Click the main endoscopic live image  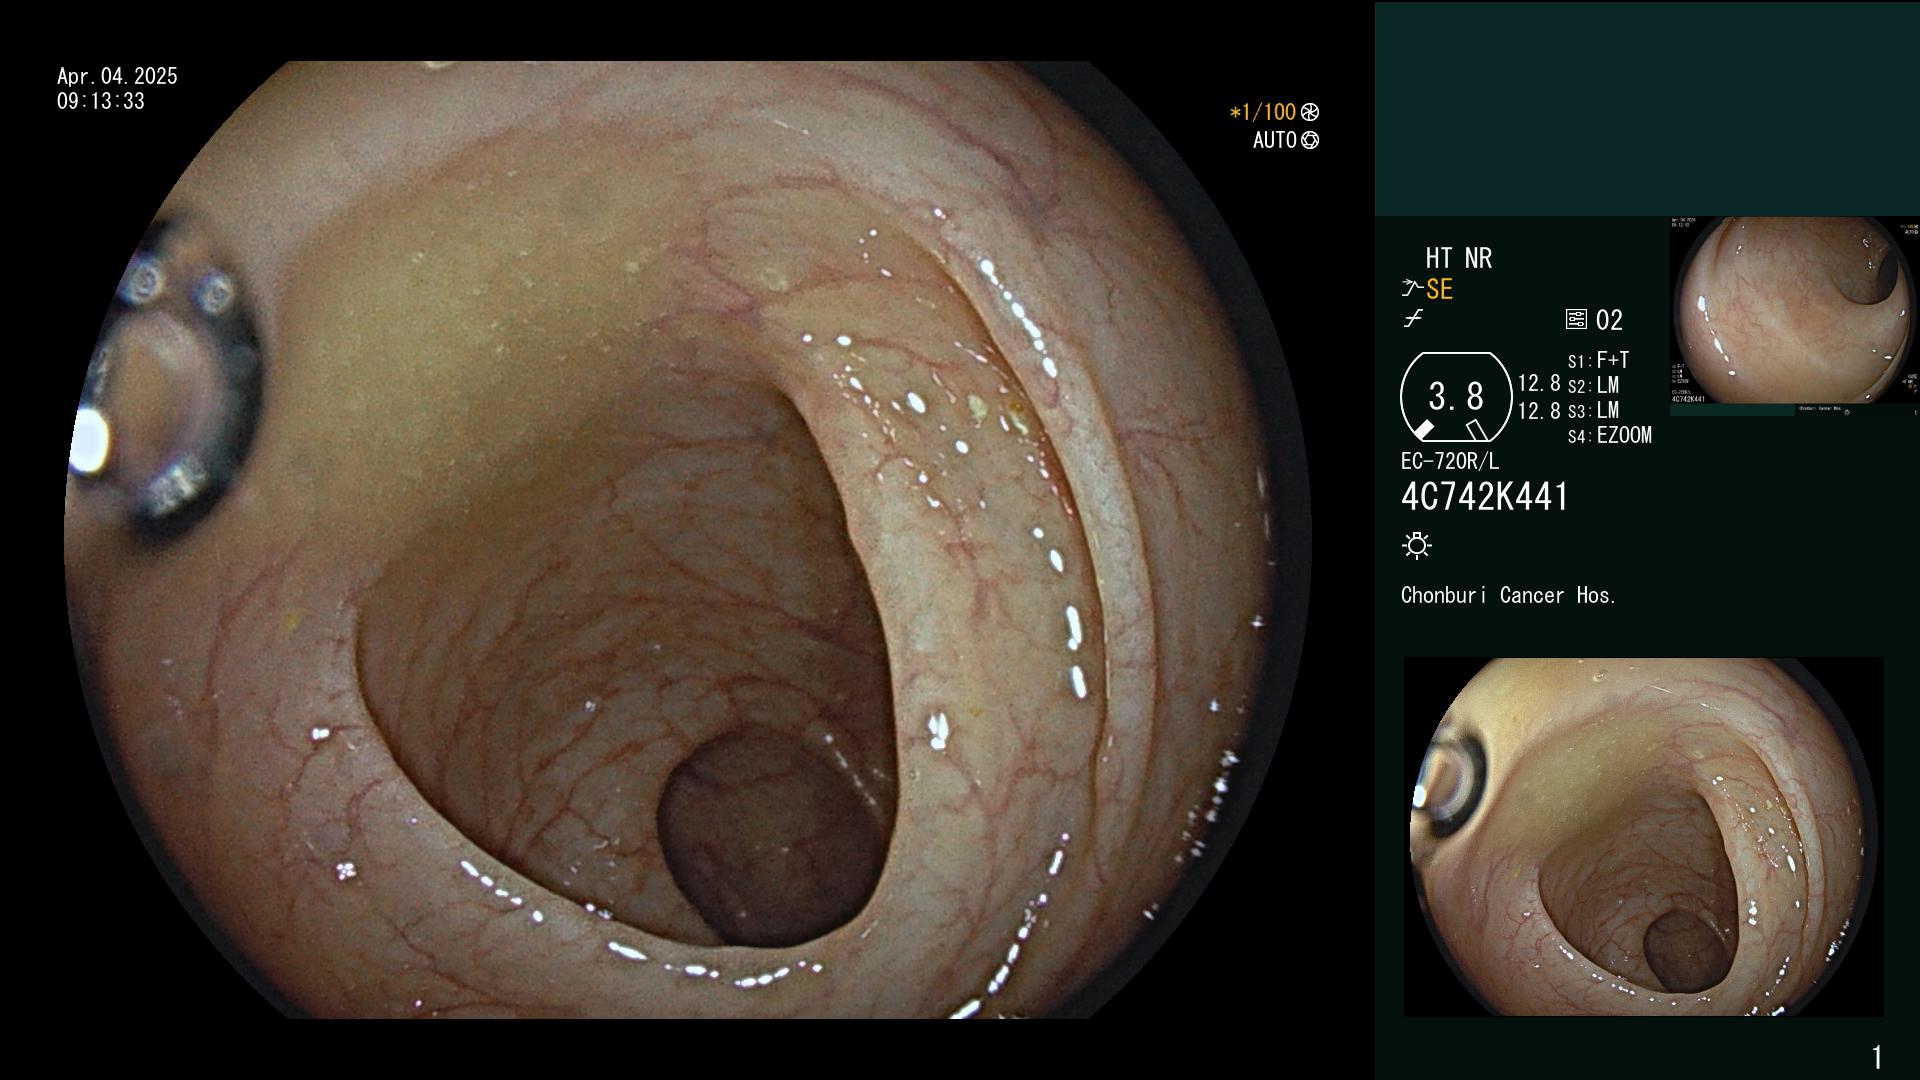(x=688, y=540)
